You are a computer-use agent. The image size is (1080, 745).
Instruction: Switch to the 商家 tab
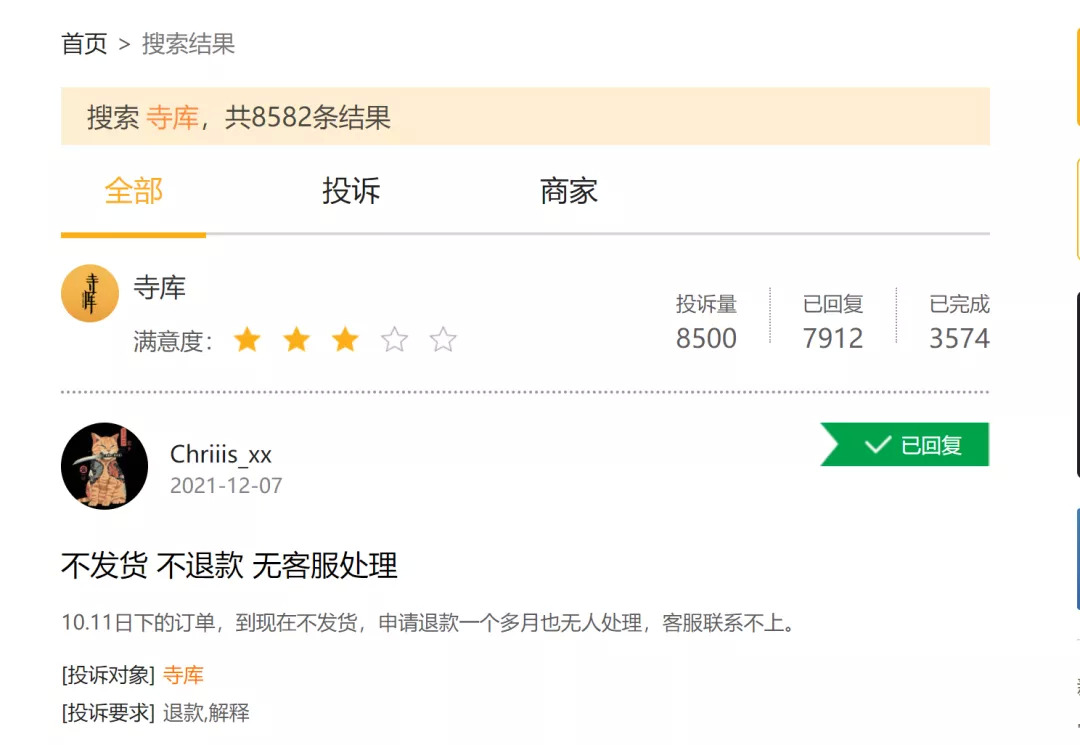pos(569,191)
